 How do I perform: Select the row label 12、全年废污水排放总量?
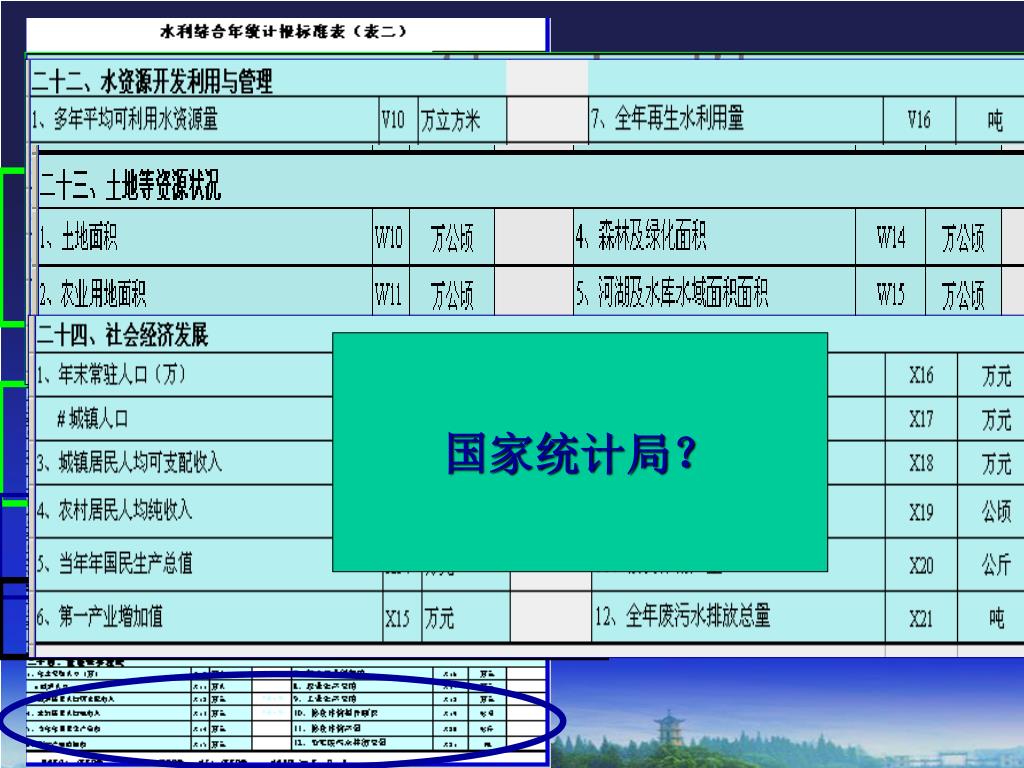682,615
